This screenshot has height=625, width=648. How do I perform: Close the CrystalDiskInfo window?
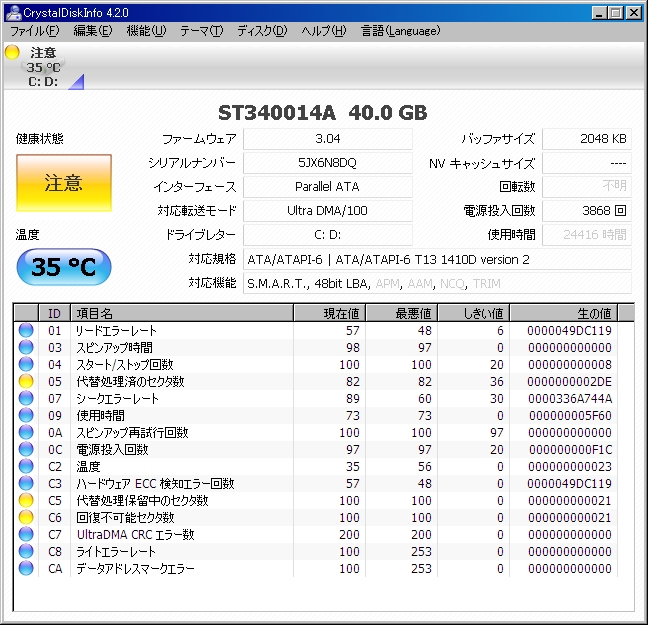[634, 13]
